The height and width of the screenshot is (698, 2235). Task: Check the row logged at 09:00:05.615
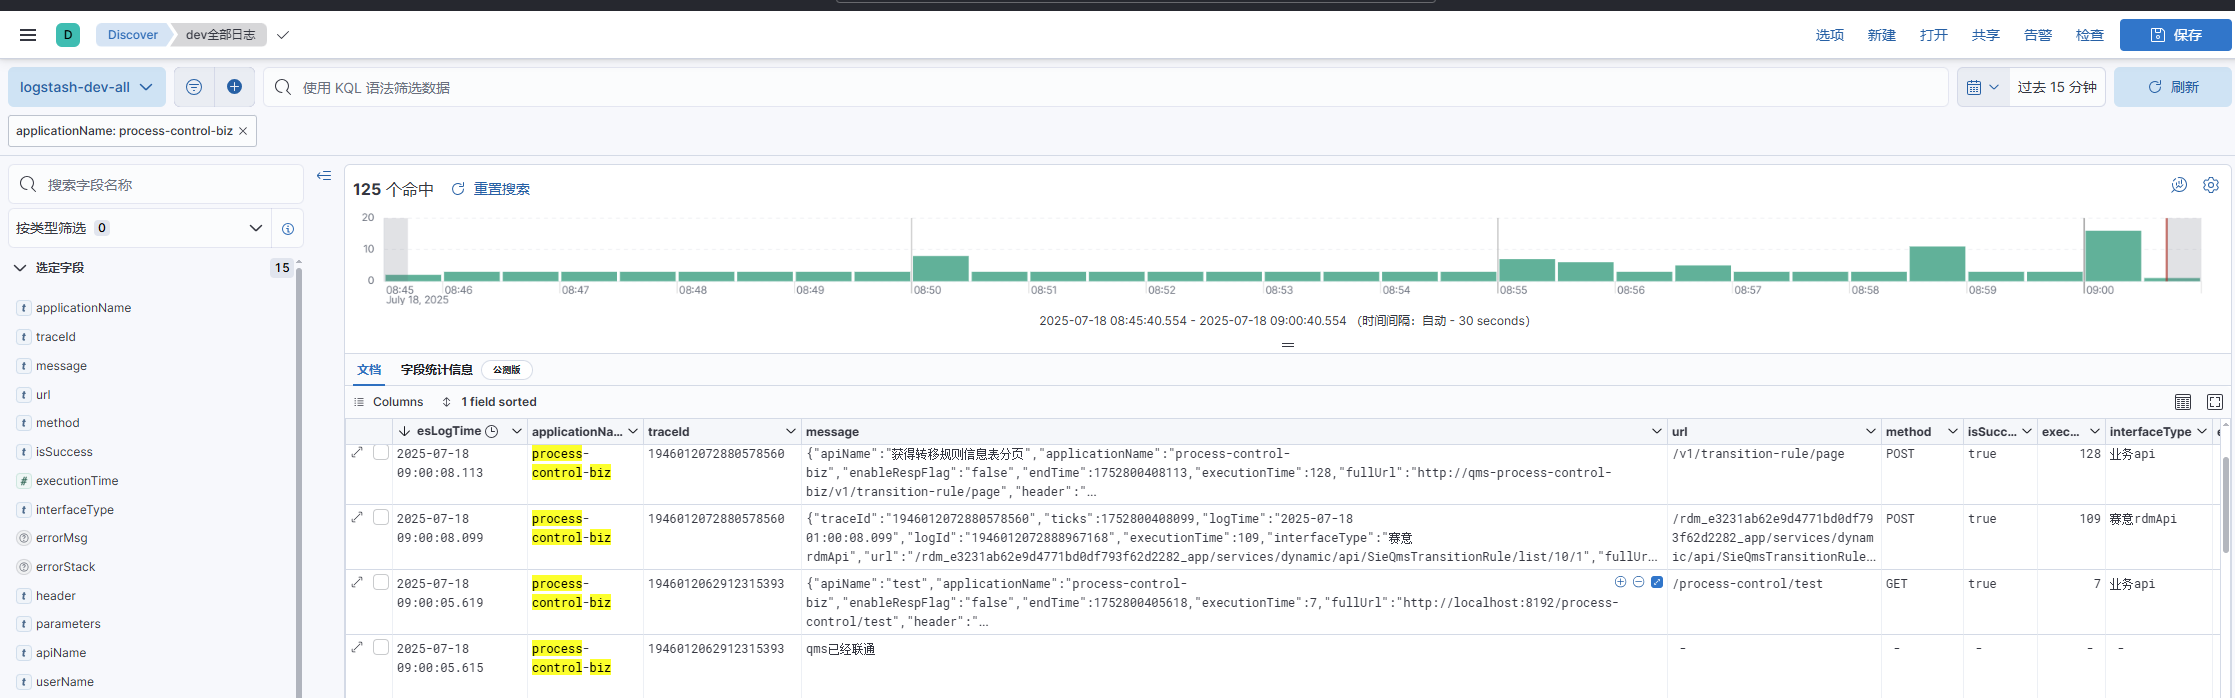381,648
